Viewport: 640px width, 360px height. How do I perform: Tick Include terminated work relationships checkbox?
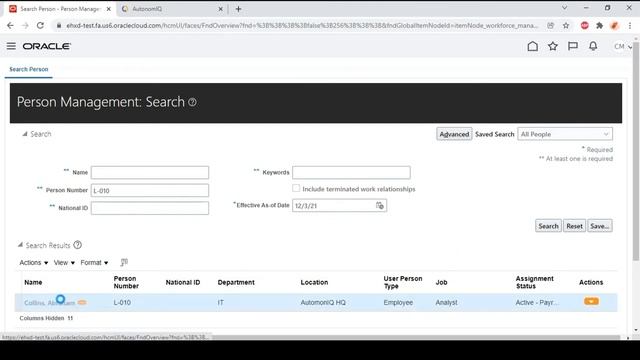pyautogui.click(x=296, y=188)
